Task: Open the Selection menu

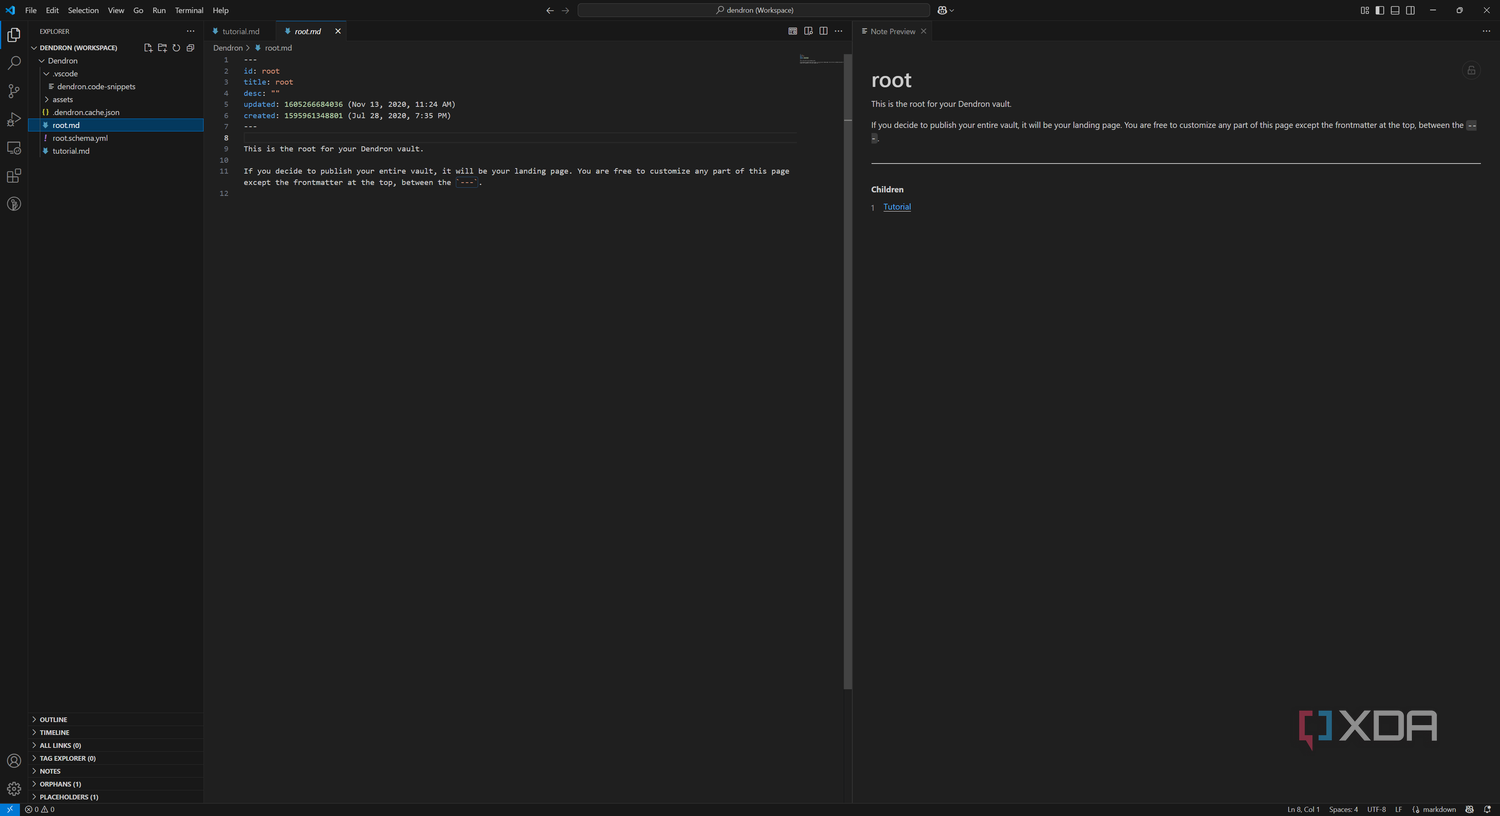Action: pyautogui.click(x=83, y=10)
